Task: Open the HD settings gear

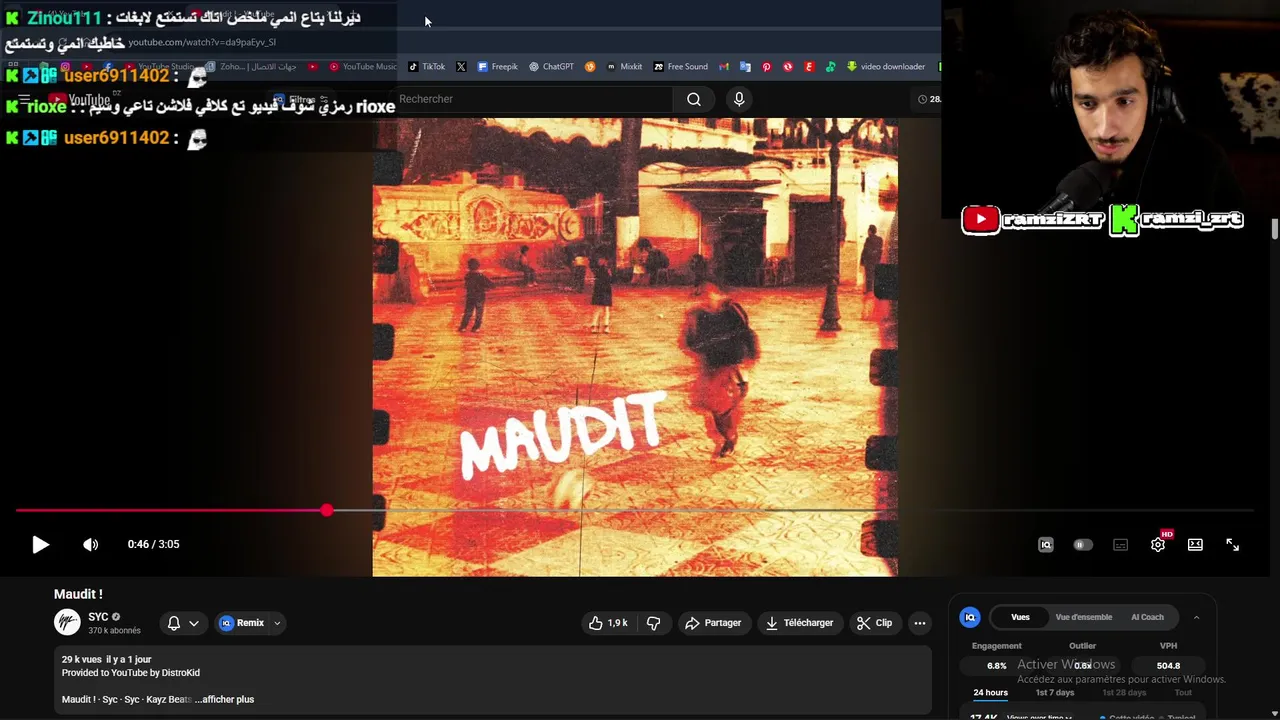Action: coord(1158,544)
